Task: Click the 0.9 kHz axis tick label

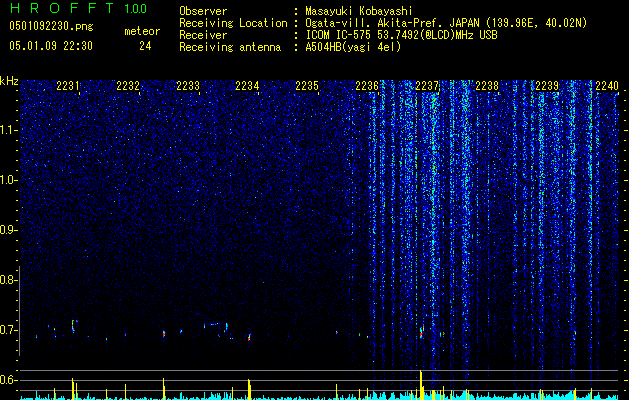Action: (7, 230)
